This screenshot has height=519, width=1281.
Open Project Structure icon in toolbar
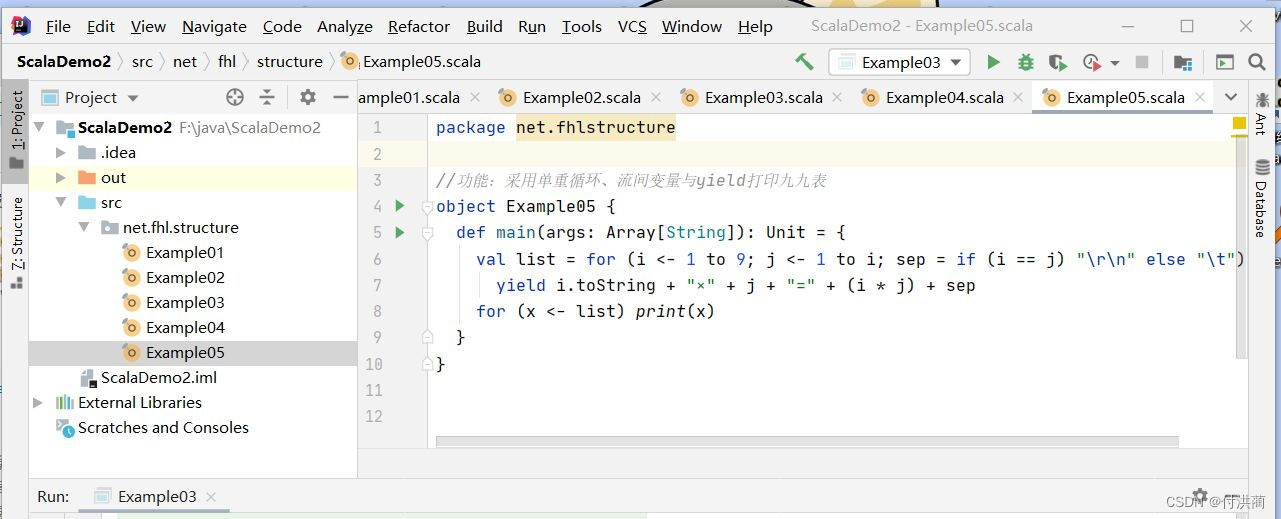(1183, 62)
